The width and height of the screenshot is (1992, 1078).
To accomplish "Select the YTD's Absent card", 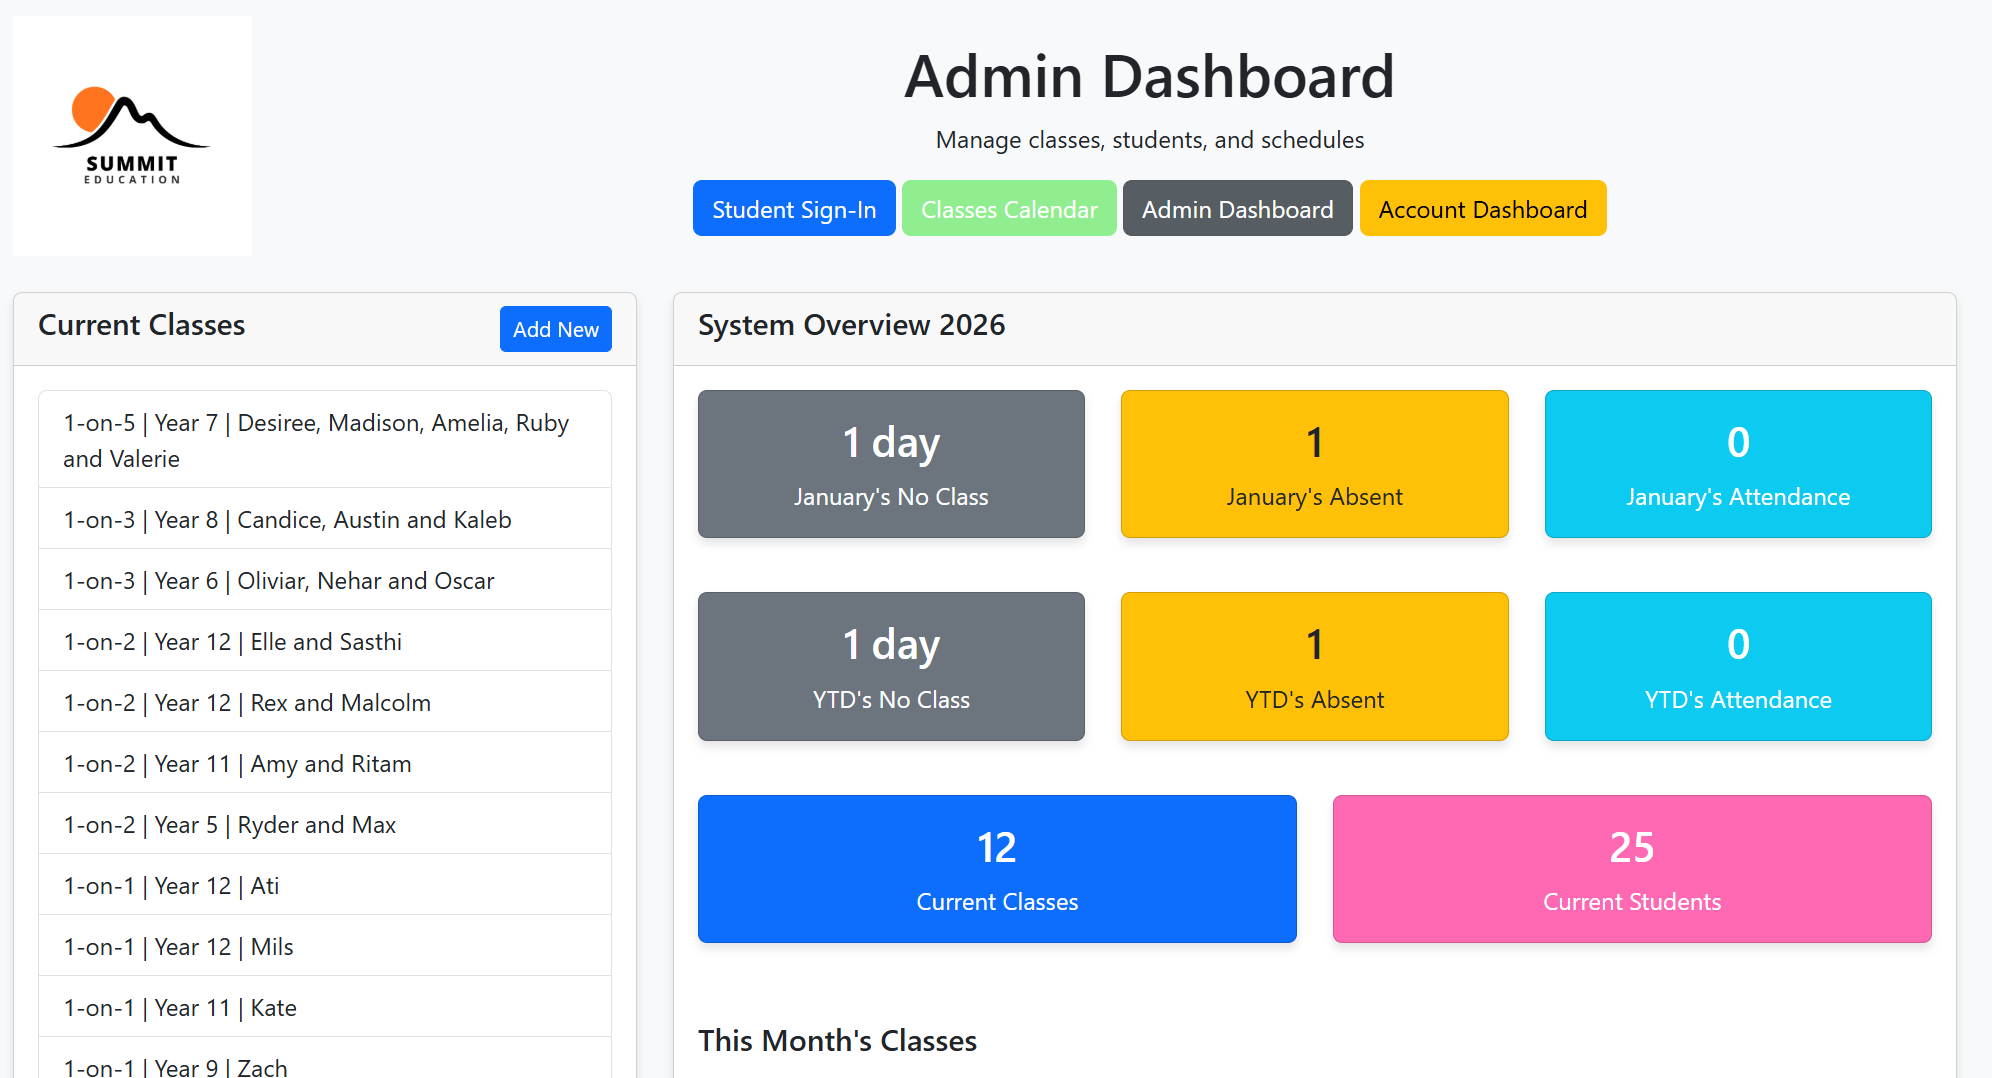I will 1314,666.
